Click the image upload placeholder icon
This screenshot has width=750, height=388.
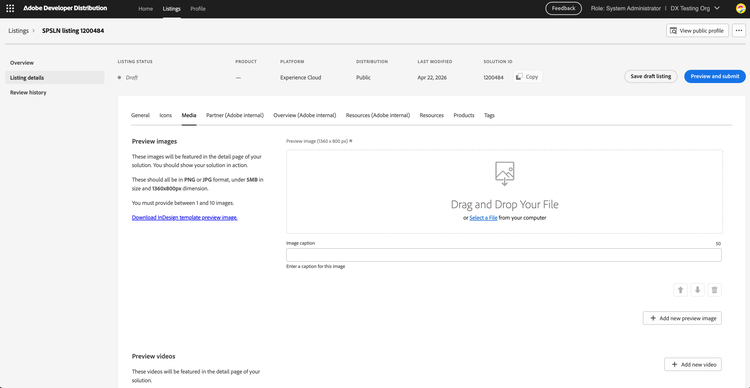(505, 173)
